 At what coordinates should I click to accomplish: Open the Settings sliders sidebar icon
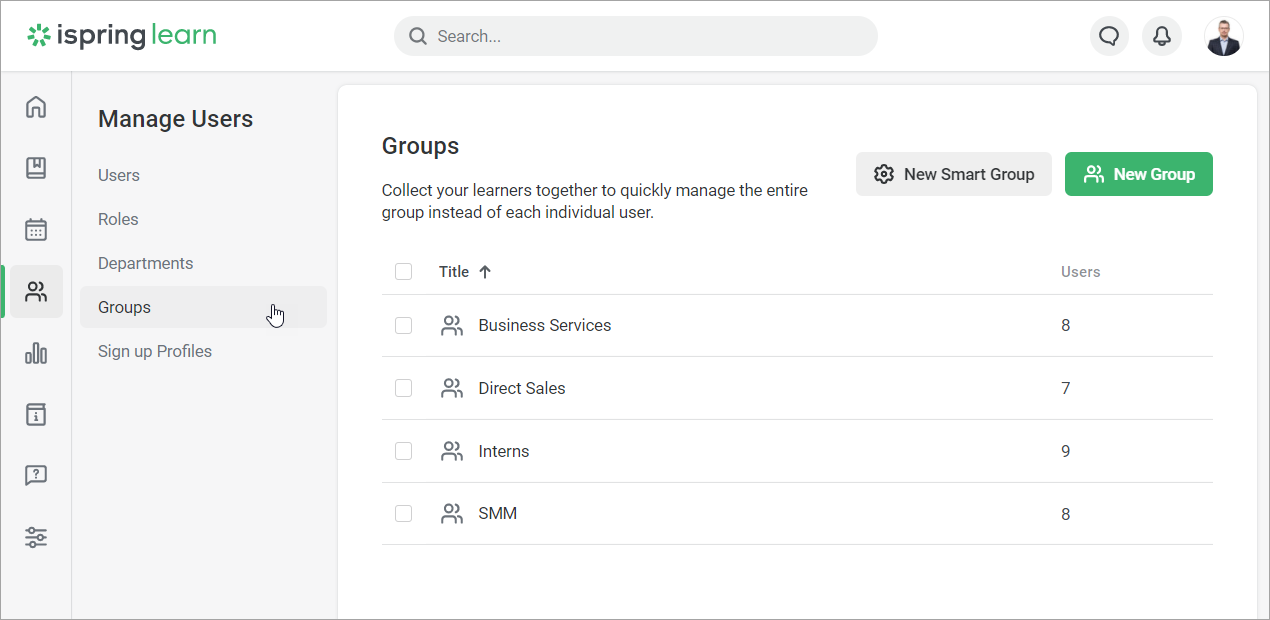(x=36, y=538)
